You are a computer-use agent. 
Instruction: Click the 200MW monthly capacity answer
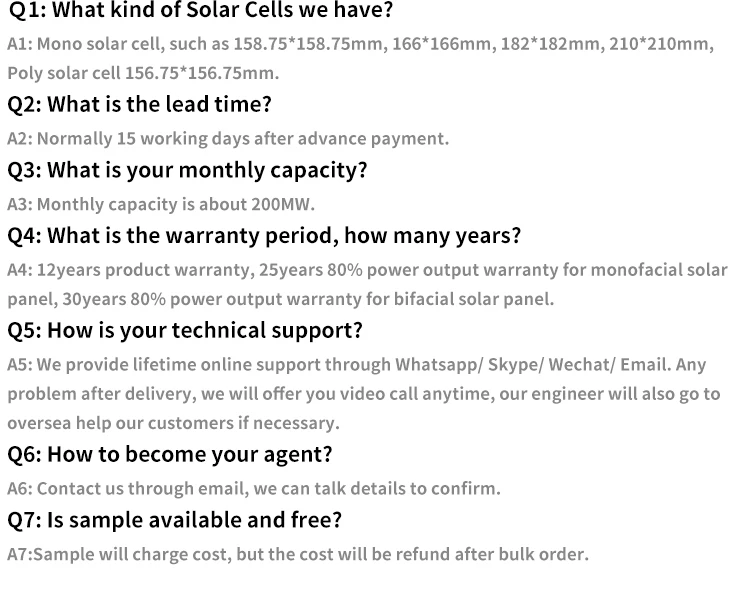pyautogui.click(x=161, y=204)
